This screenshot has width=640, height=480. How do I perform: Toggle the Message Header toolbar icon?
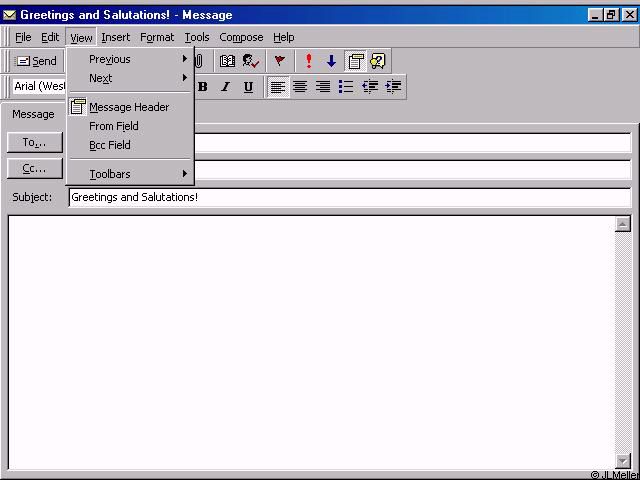click(355, 61)
